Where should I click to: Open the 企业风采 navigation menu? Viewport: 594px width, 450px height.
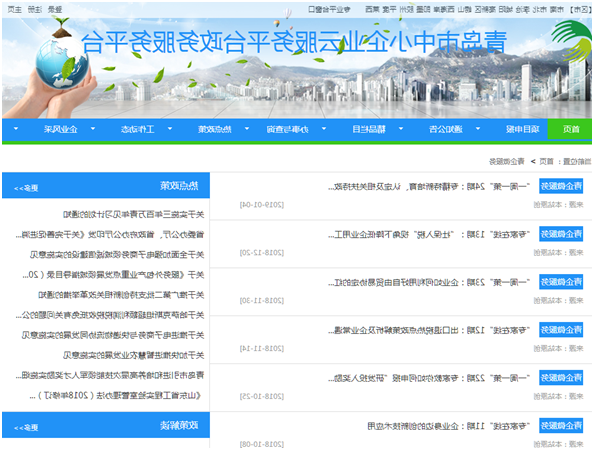61,129
